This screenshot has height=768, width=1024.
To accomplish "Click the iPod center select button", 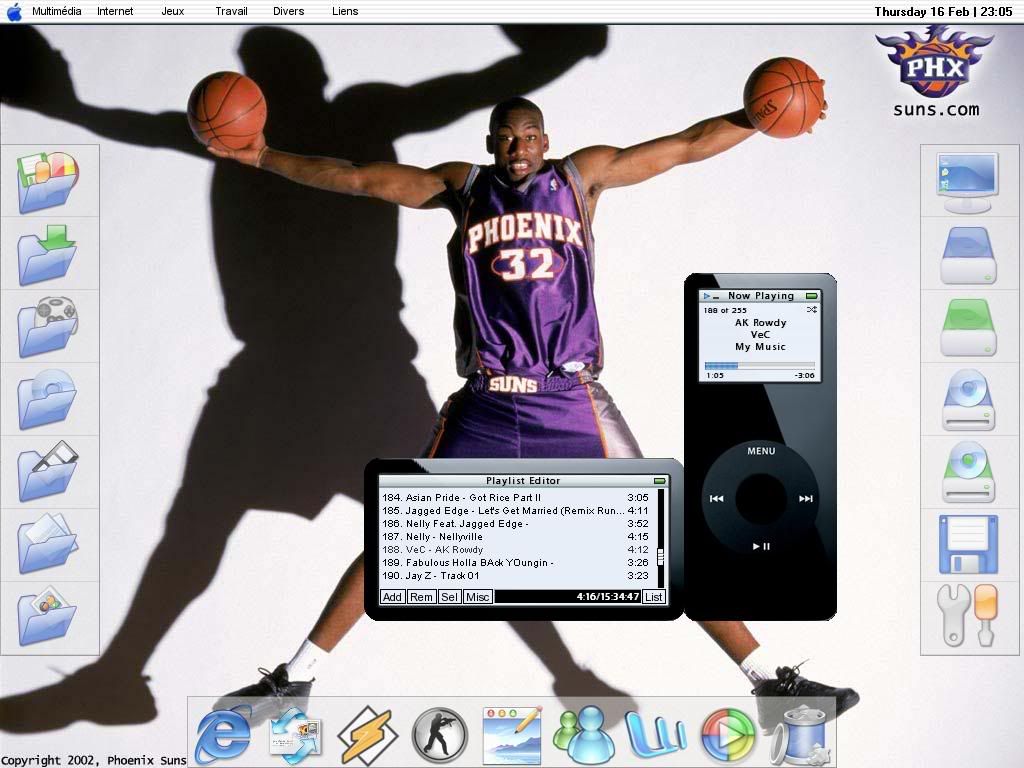I will click(761, 499).
